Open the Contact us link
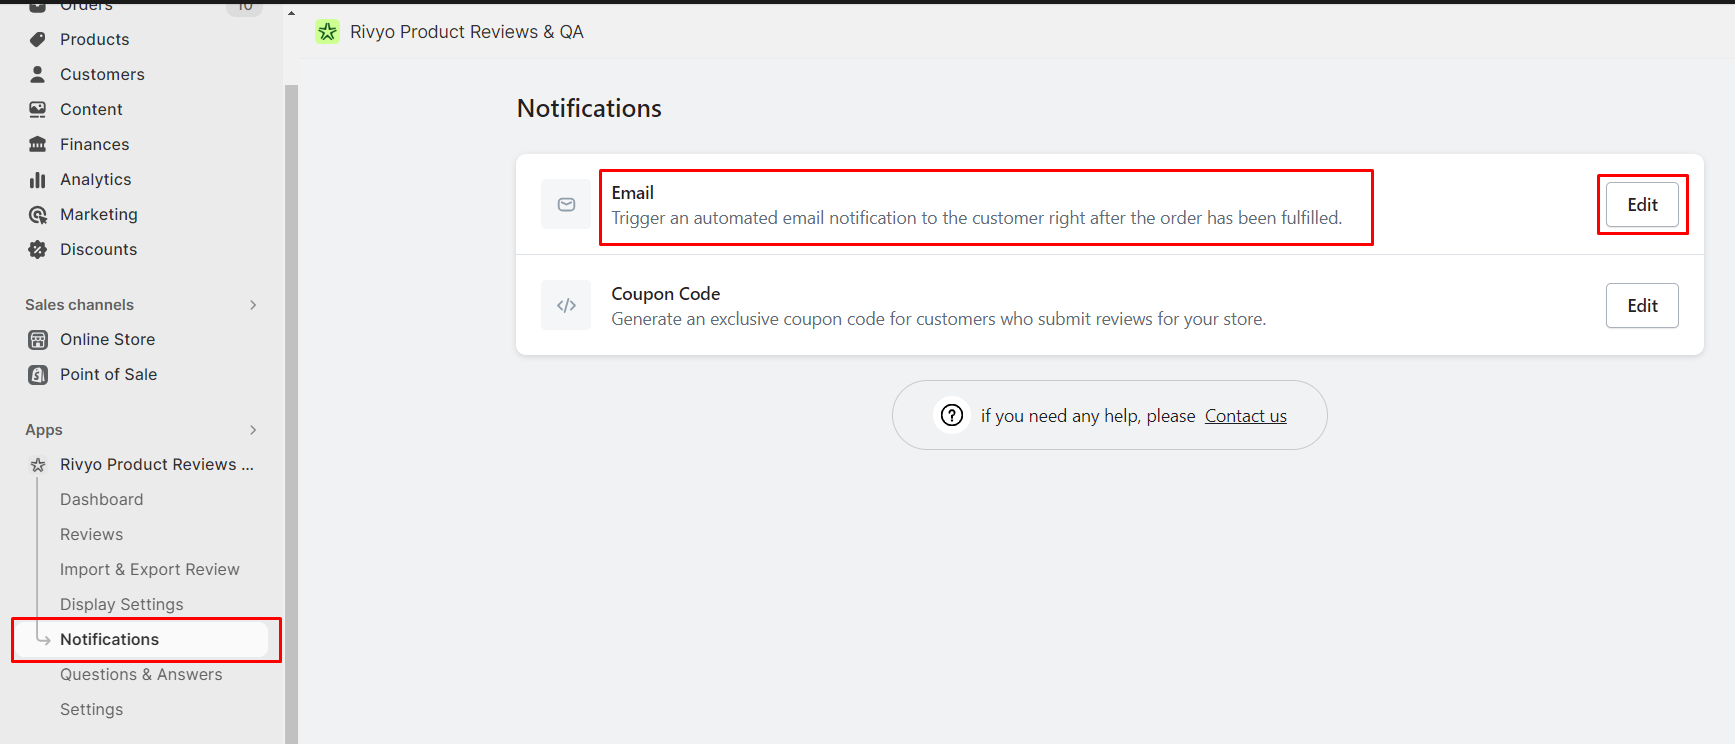The height and width of the screenshot is (744, 1735). 1245,415
